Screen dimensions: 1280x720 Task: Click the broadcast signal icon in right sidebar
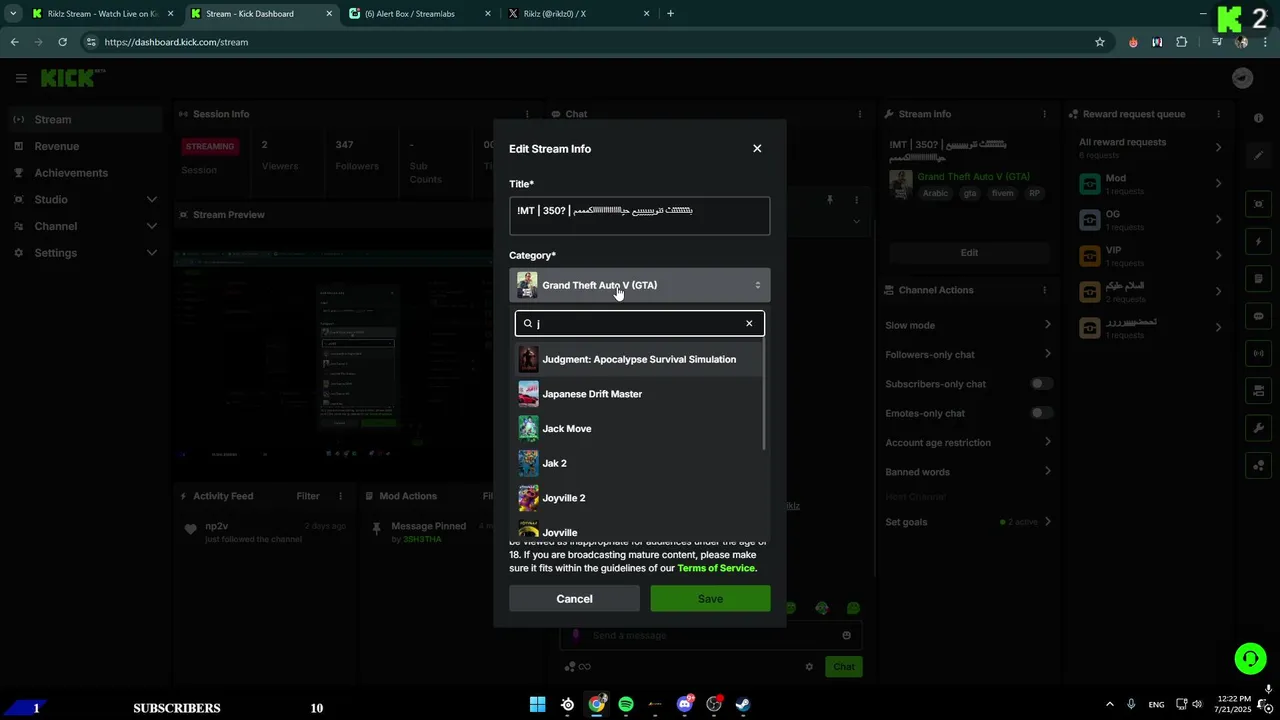[1258, 353]
